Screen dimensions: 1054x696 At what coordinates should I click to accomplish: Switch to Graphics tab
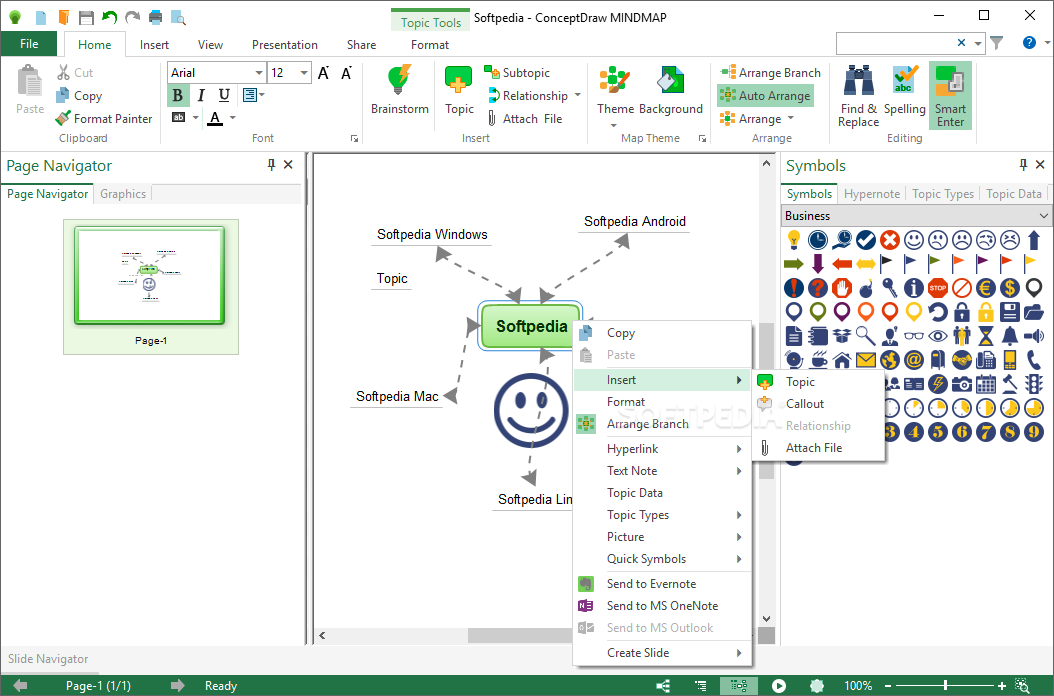[x=123, y=194]
